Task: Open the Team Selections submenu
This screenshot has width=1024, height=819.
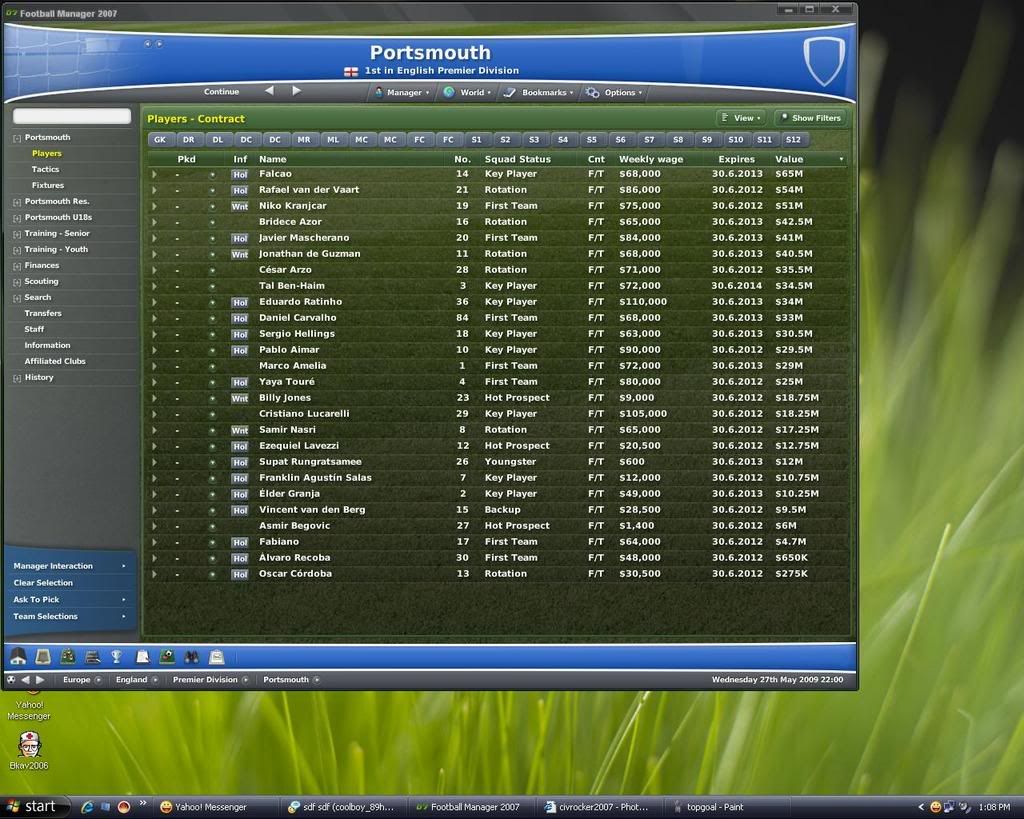Action: (x=69, y=616)
